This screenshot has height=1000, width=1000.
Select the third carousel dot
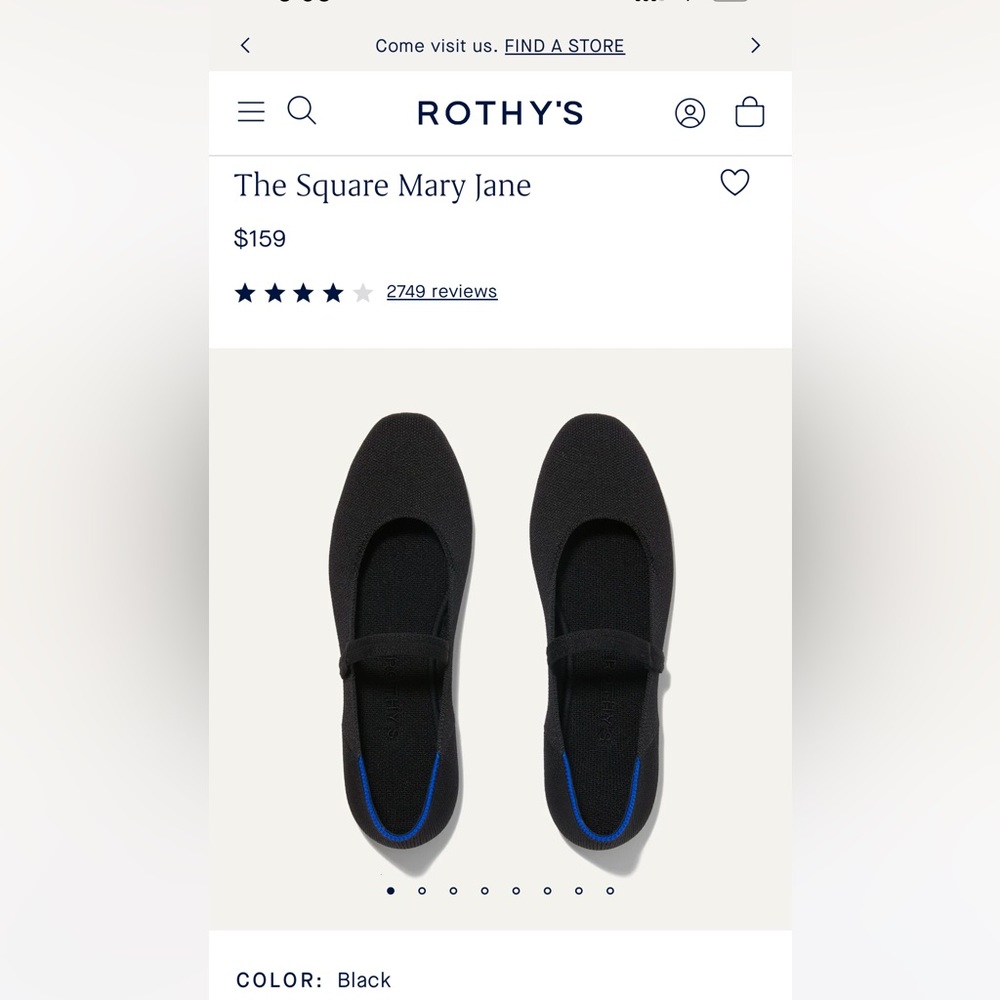(453, 889)
